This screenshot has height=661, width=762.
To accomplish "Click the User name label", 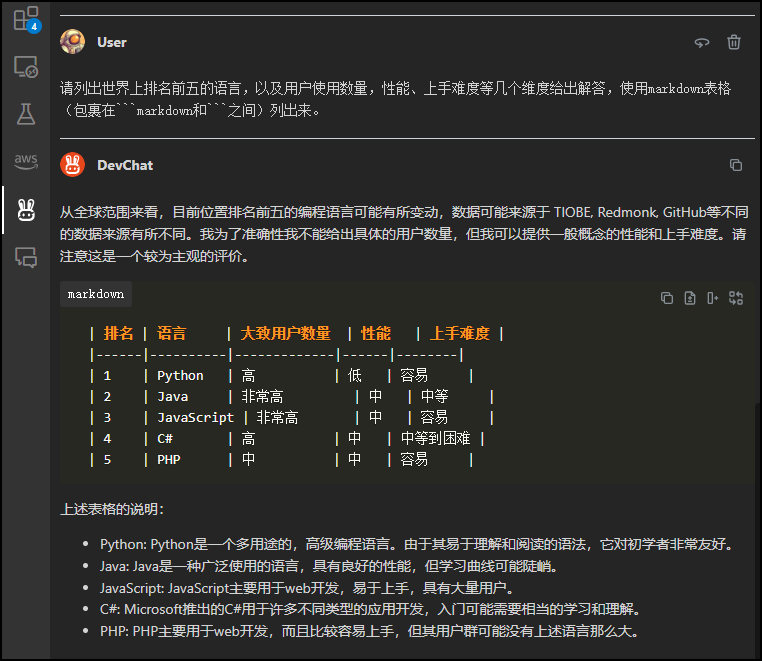I will tap(112, 42).
